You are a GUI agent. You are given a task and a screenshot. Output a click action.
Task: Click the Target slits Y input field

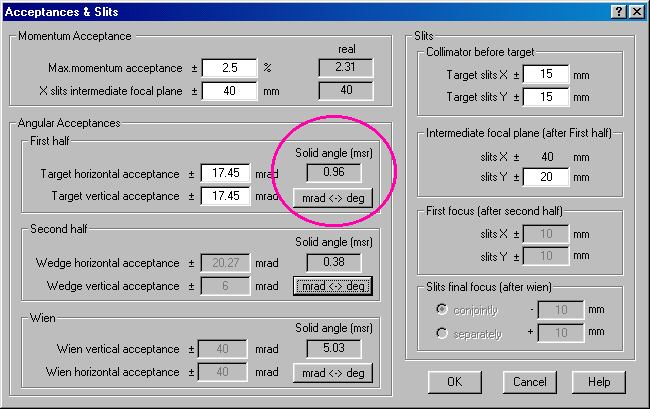[x=544, y=96]
